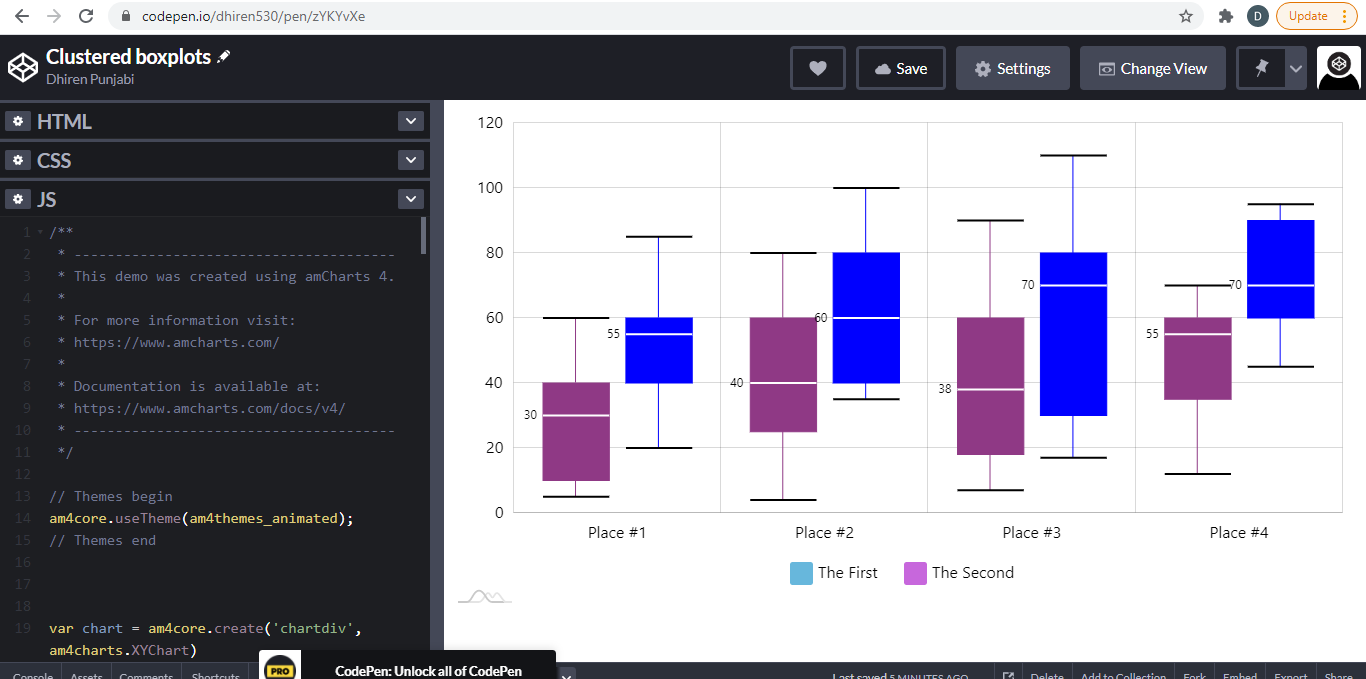This screenshot has width=1366, height=679.
Task: Open the JS panel gear settings icon
Action: point(18,198)
